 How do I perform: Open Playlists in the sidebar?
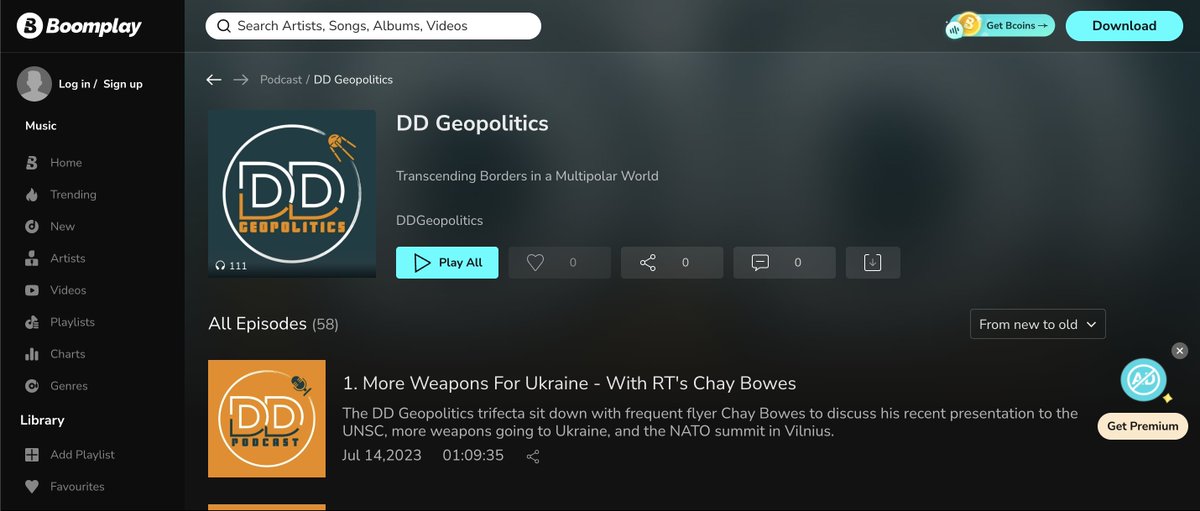[x=72, y=323]
